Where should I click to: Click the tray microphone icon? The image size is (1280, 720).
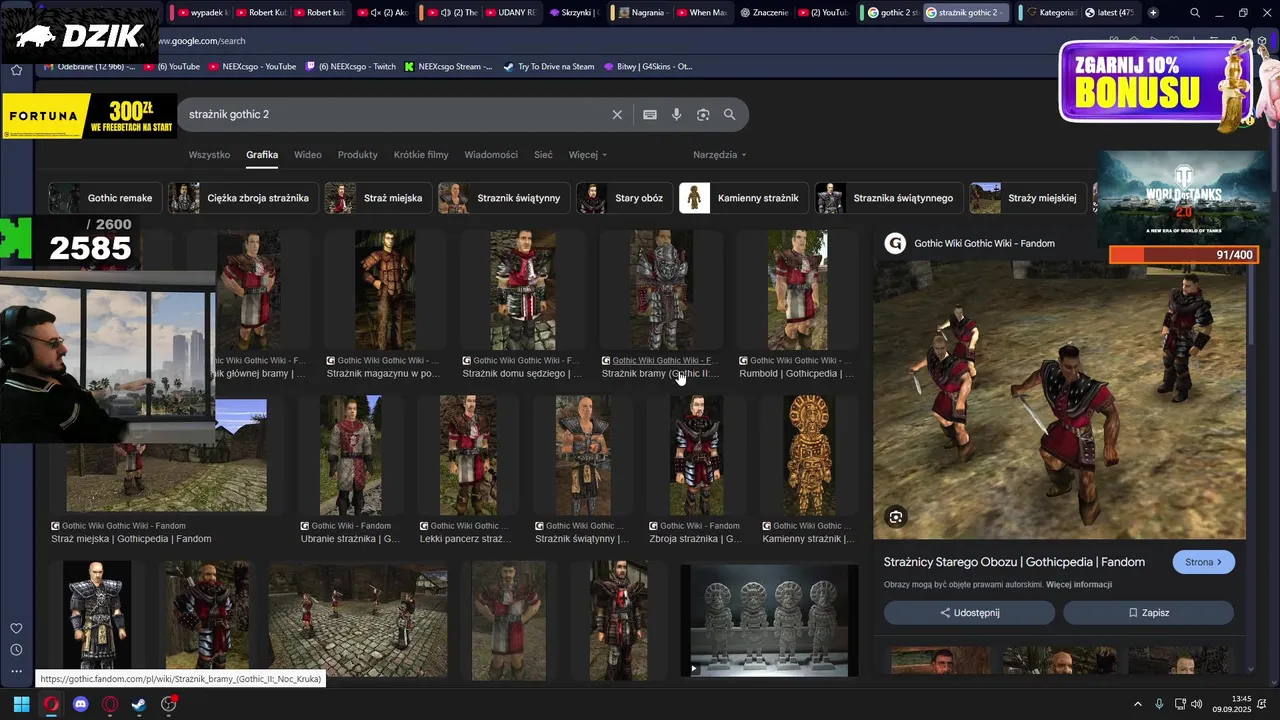pyautogui.click(x=1159, y=704)
